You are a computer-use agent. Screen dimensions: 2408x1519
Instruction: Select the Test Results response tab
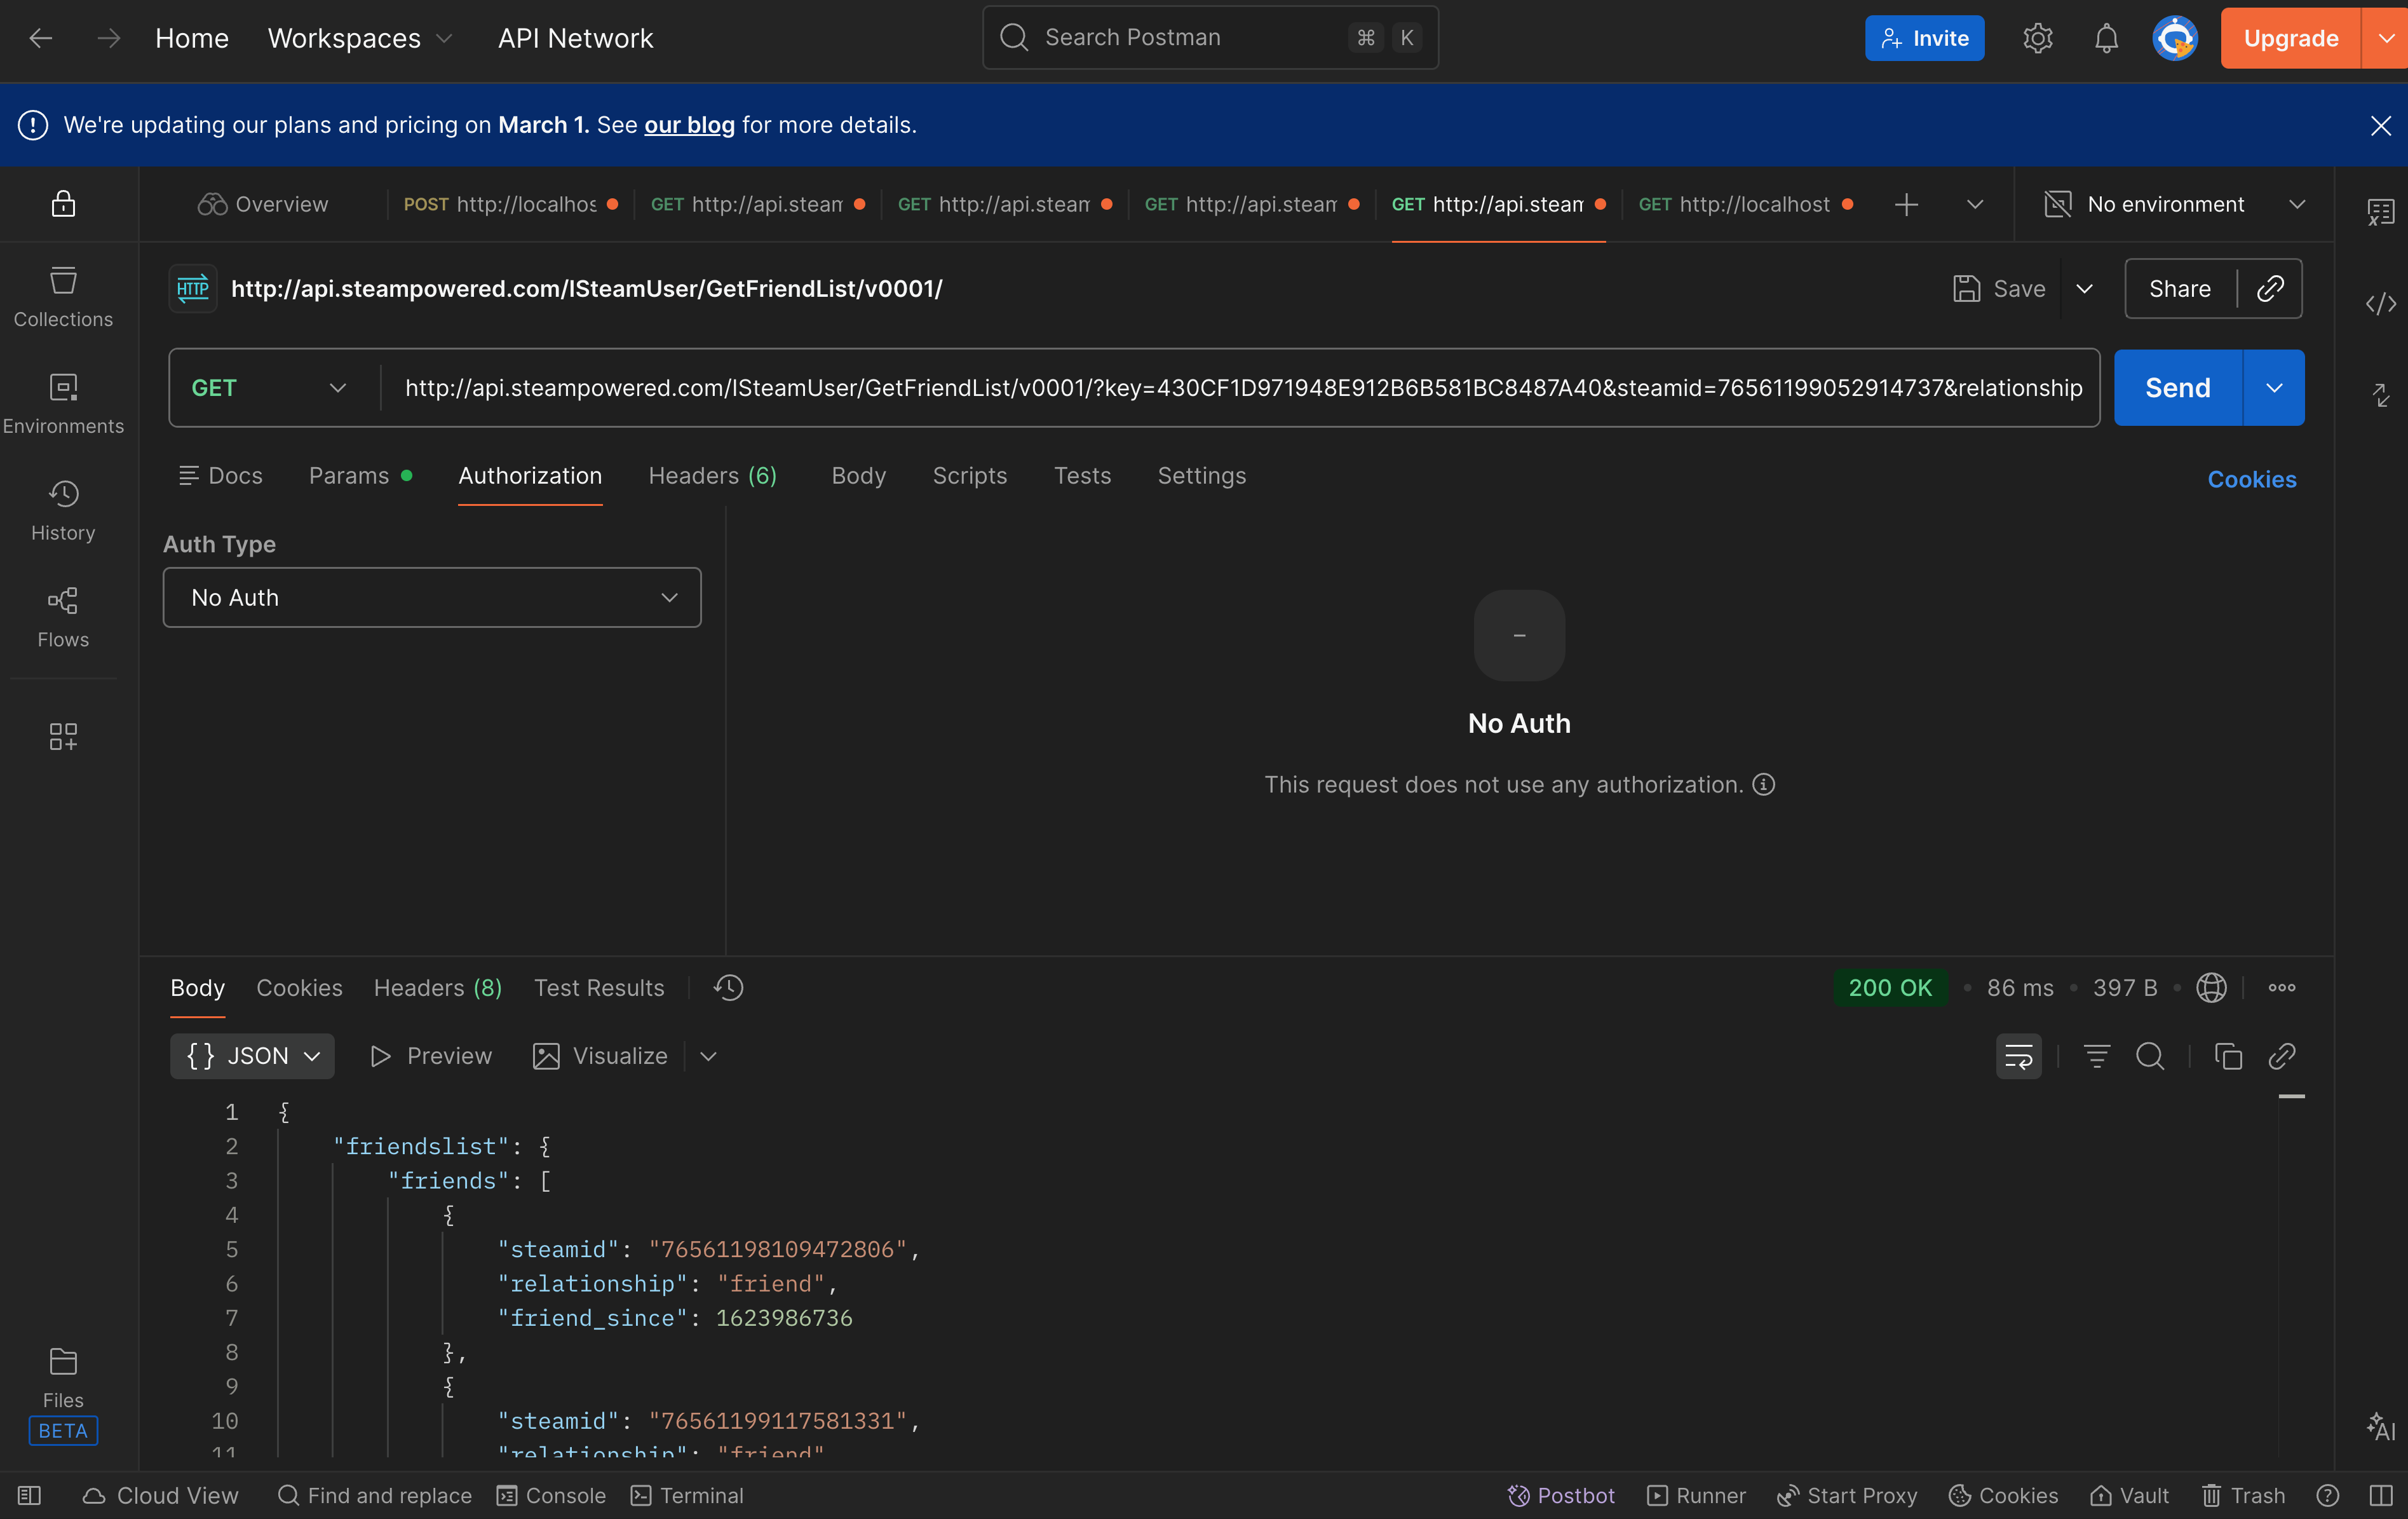pos(598,988)
